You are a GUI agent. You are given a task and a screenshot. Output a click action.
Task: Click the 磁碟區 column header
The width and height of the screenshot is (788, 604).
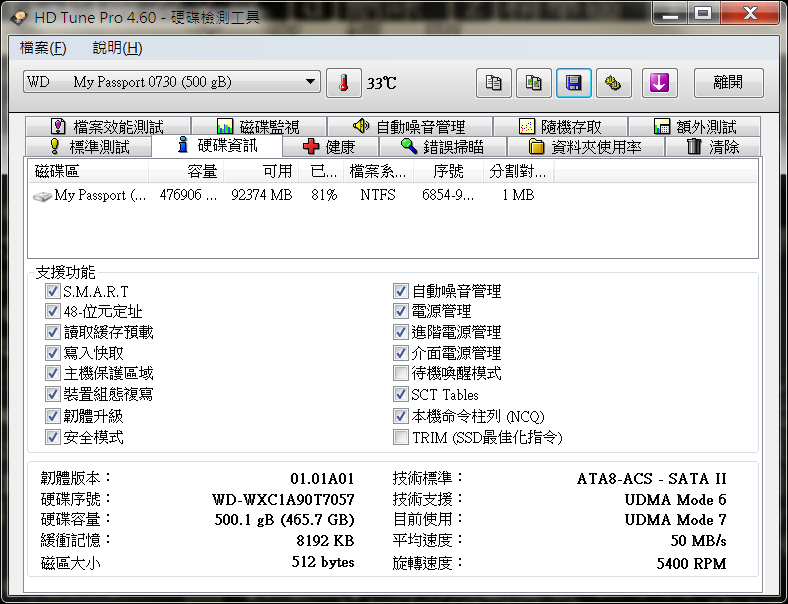pyautogui.click(x=88, y=171)
